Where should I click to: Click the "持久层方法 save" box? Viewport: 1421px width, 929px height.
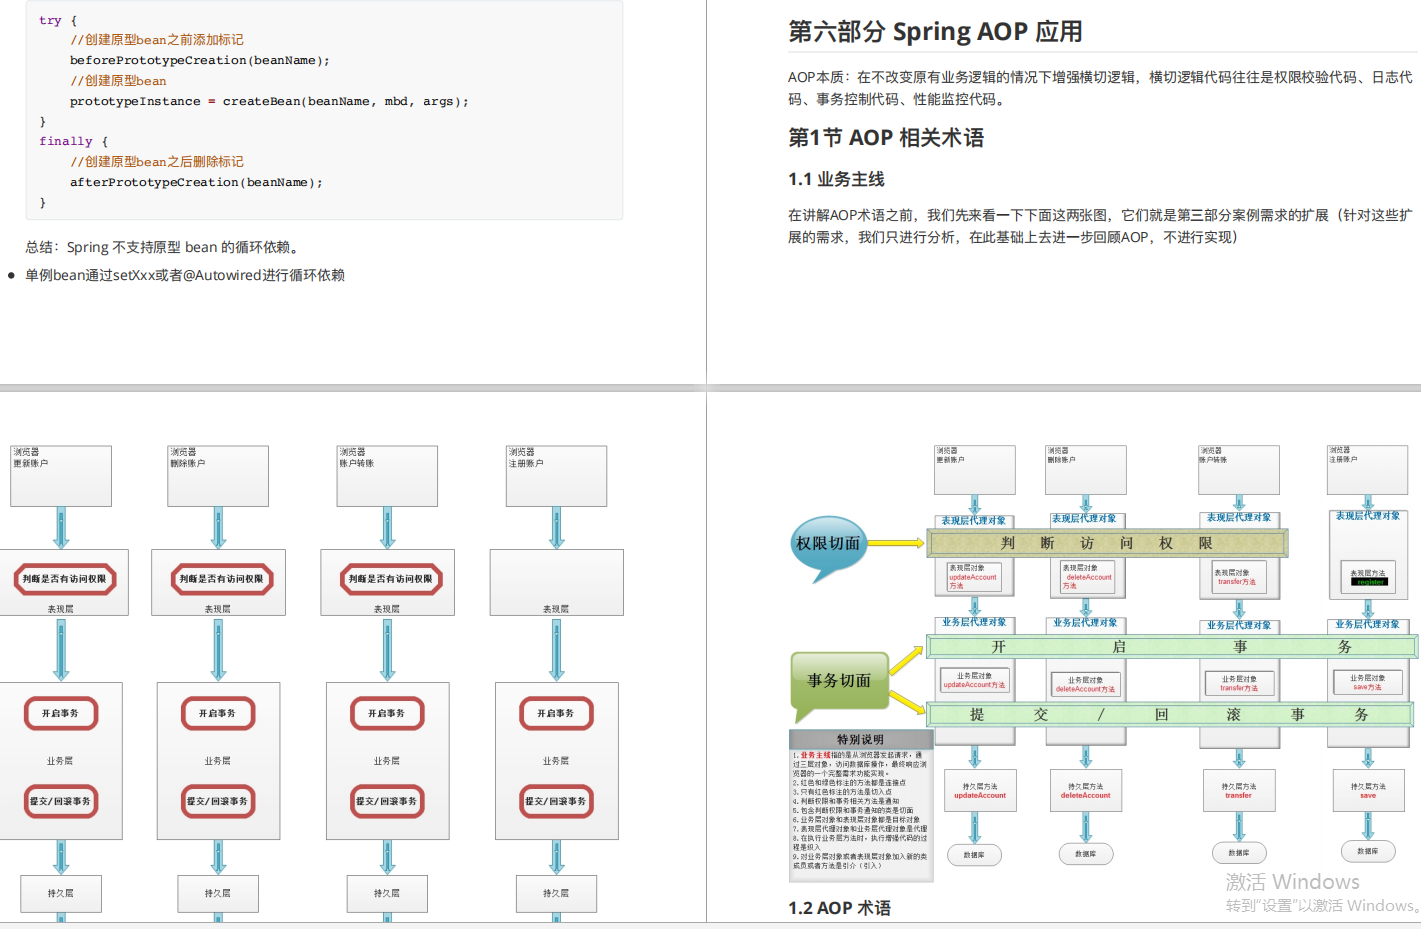1368,790
